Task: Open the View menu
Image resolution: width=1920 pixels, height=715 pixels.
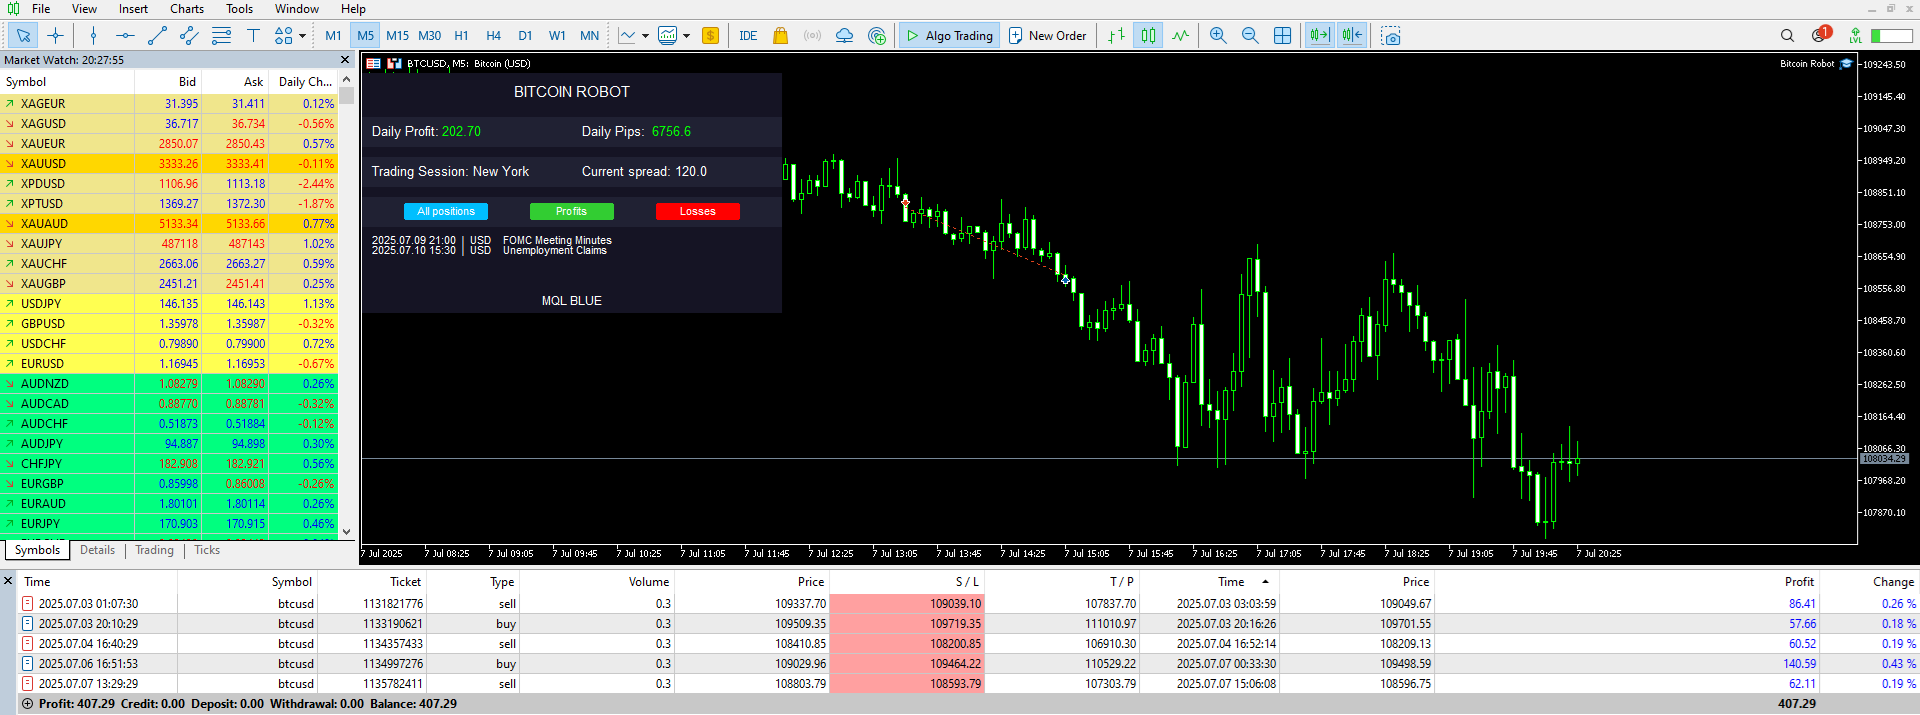Action: pos(85,9)
